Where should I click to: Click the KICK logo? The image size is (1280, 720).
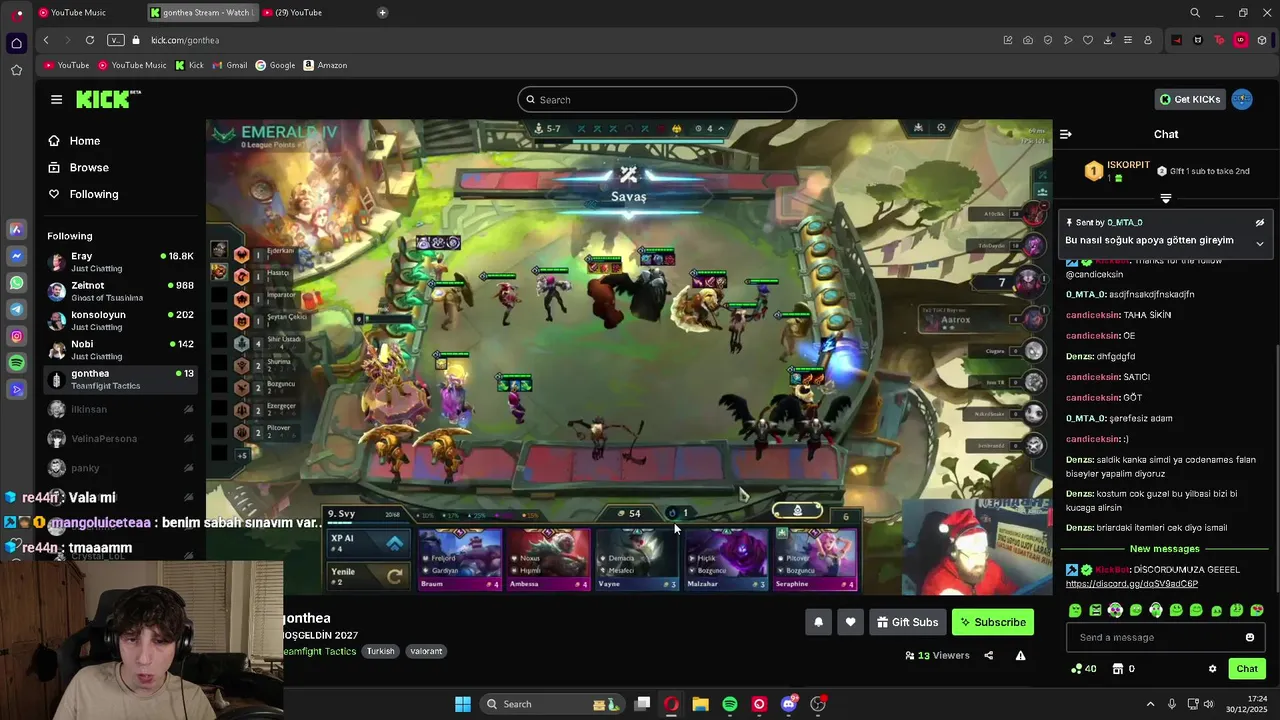[x=108, y=99]
